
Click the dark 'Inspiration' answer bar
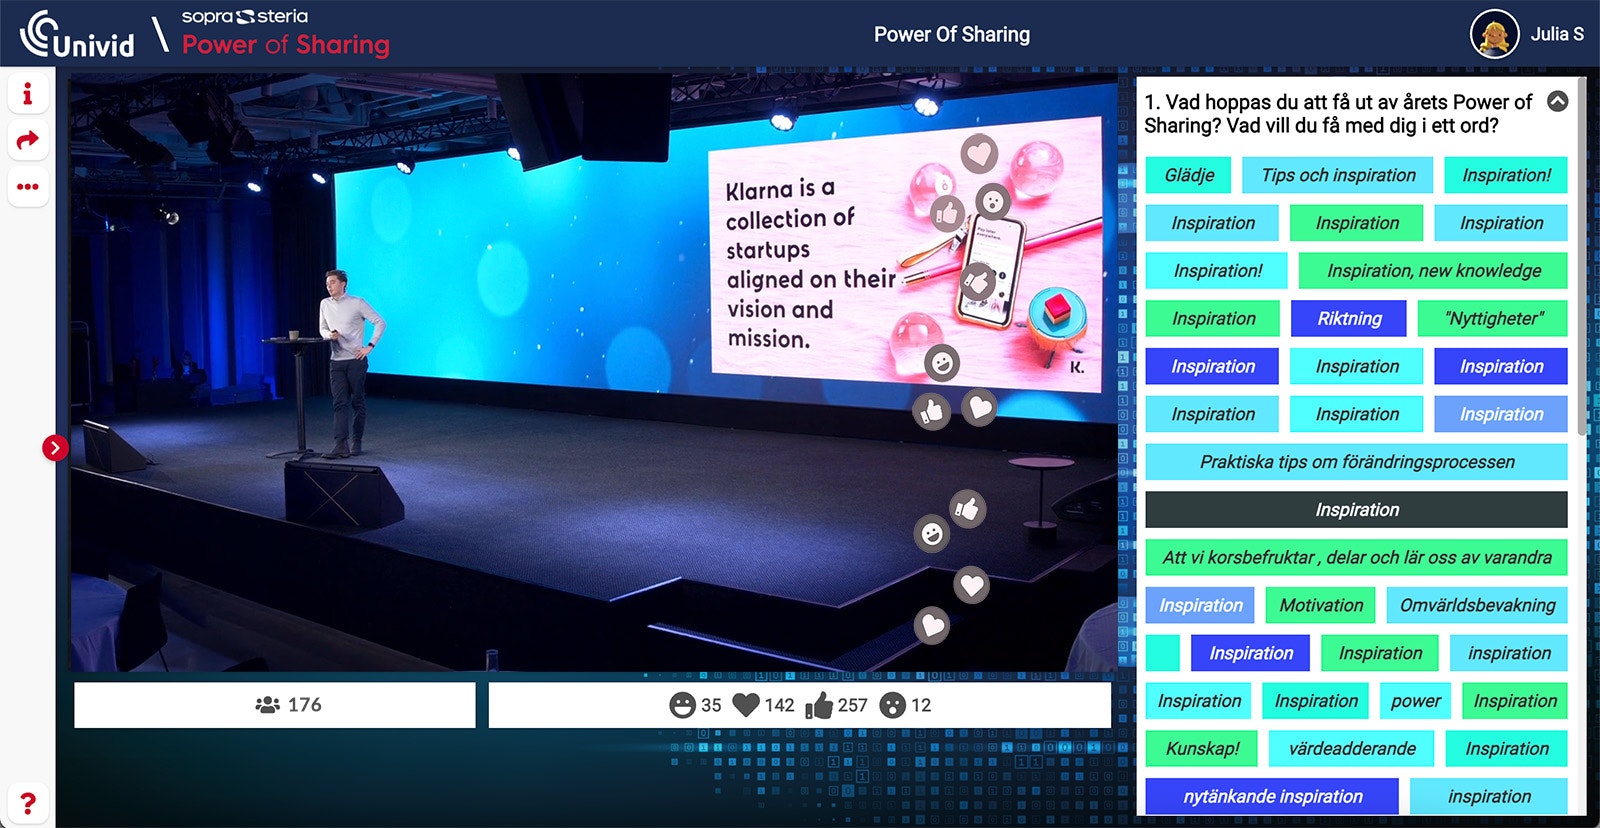1355,510
